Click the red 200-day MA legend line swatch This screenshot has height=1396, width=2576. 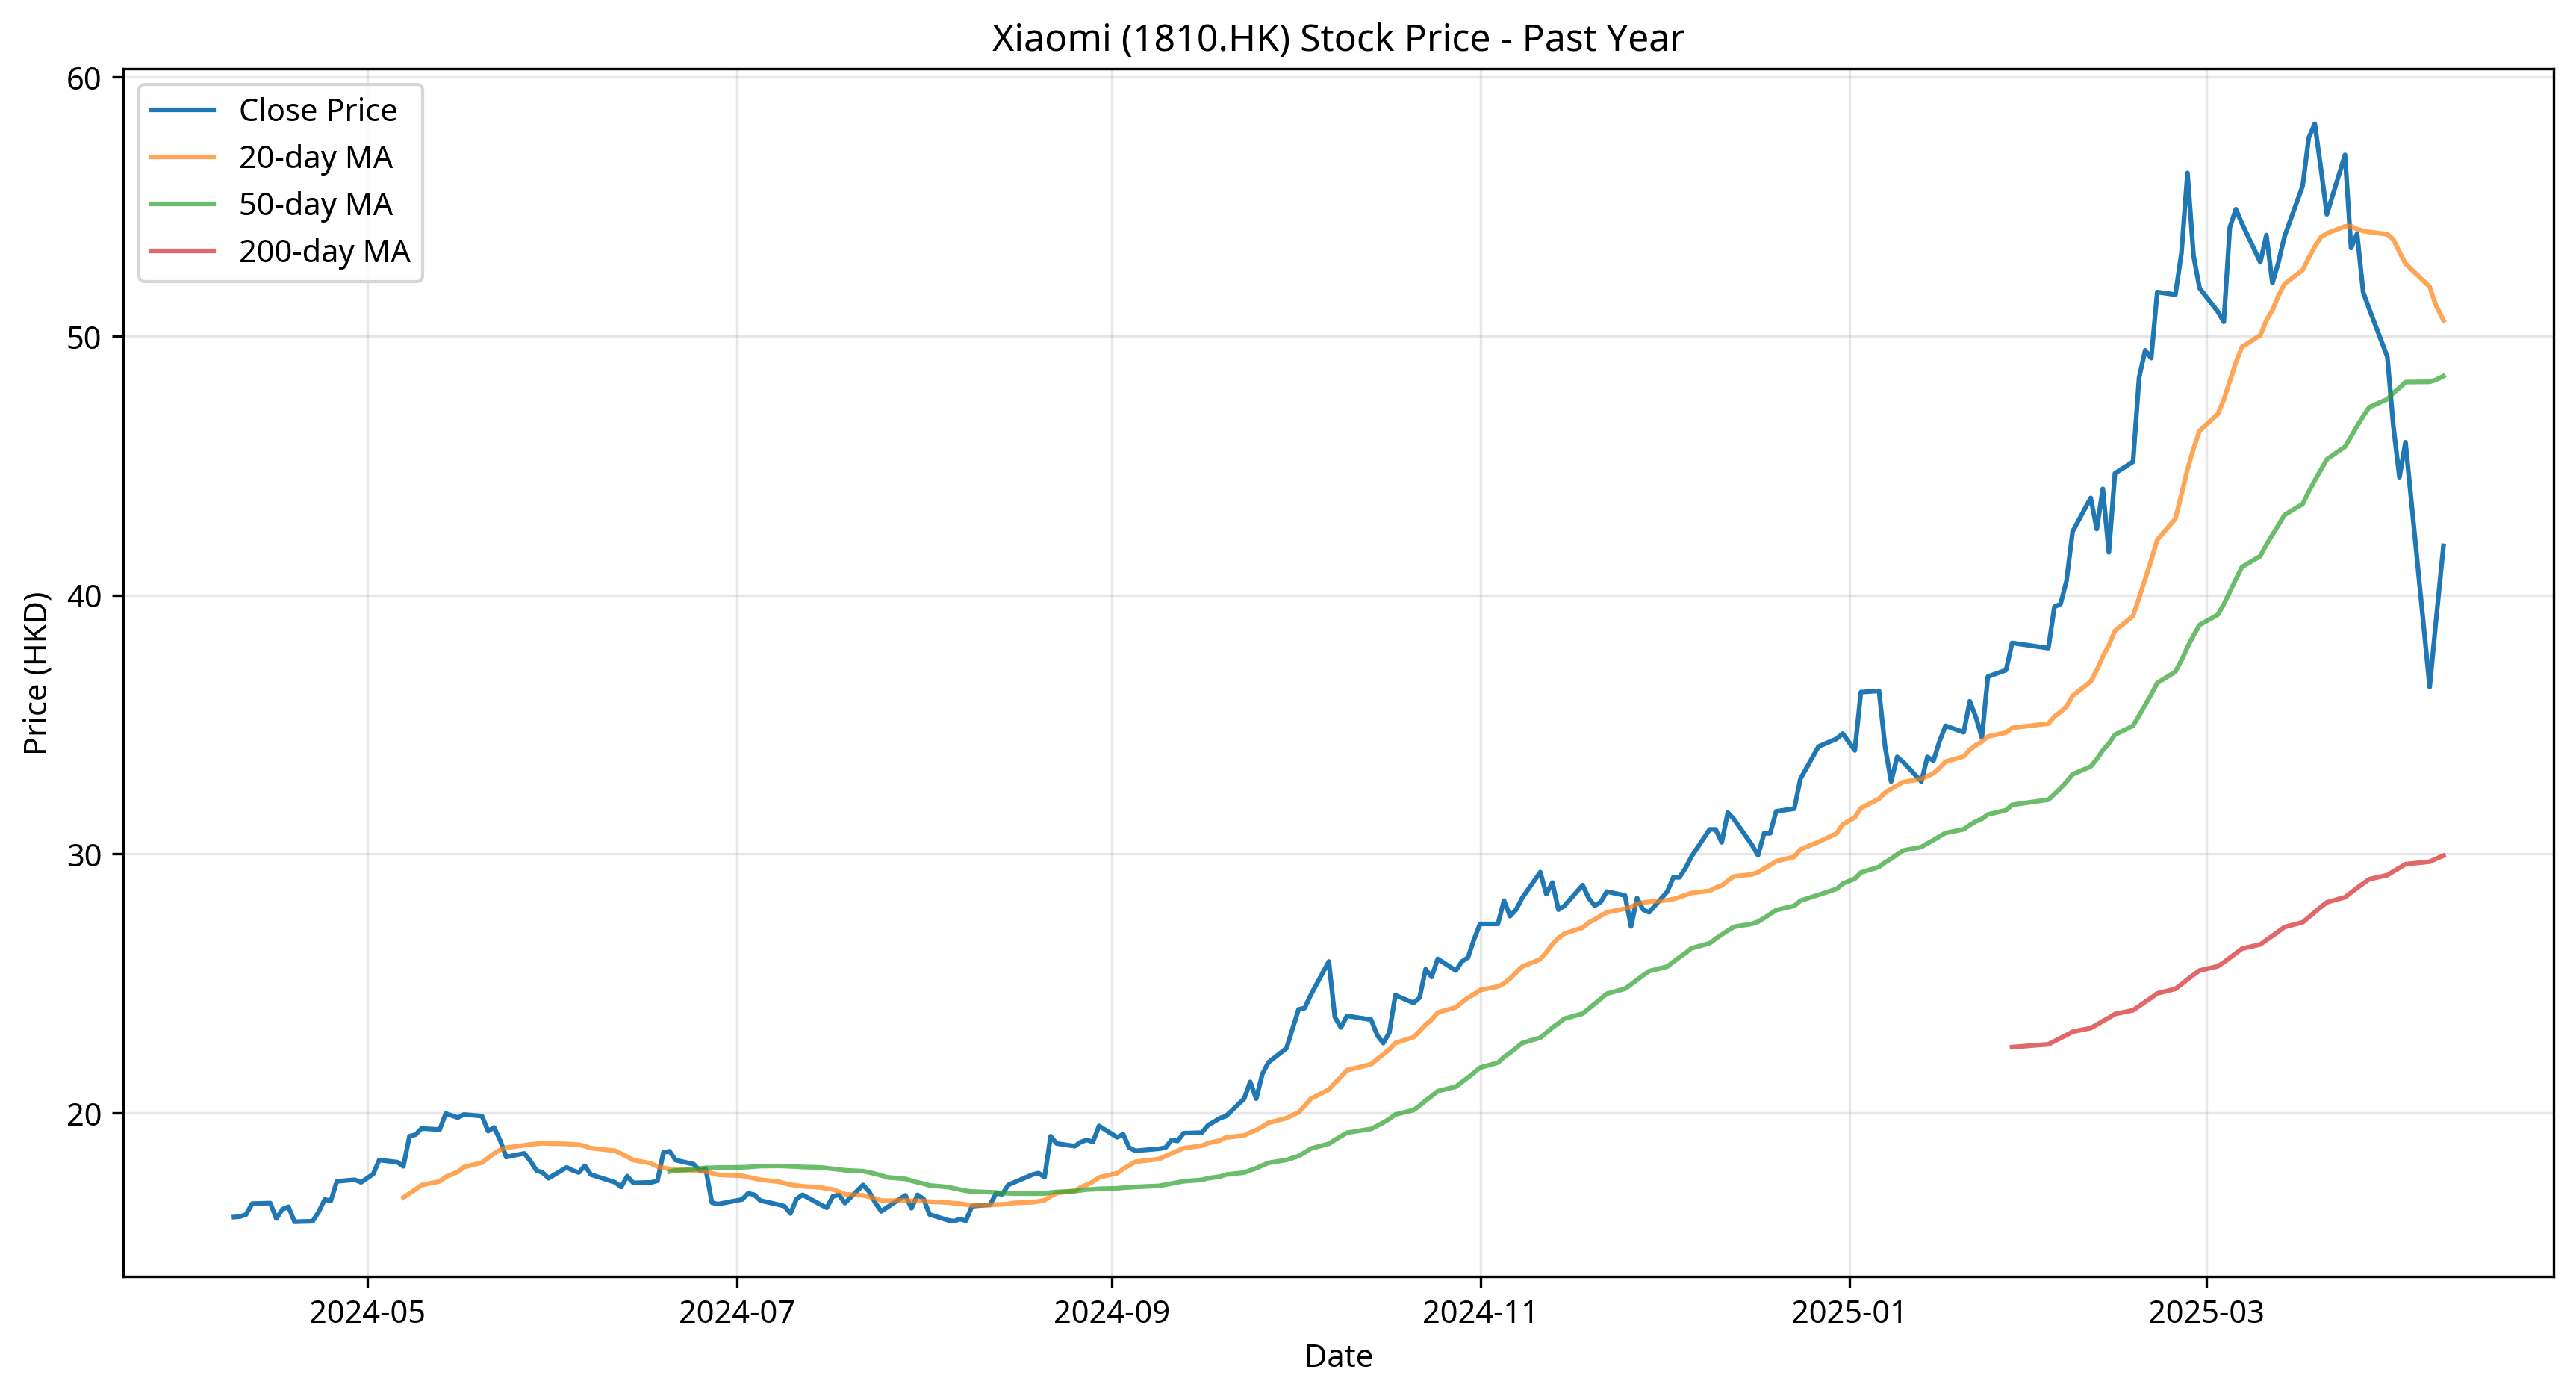pyautogui.click(x=183, y=251)
